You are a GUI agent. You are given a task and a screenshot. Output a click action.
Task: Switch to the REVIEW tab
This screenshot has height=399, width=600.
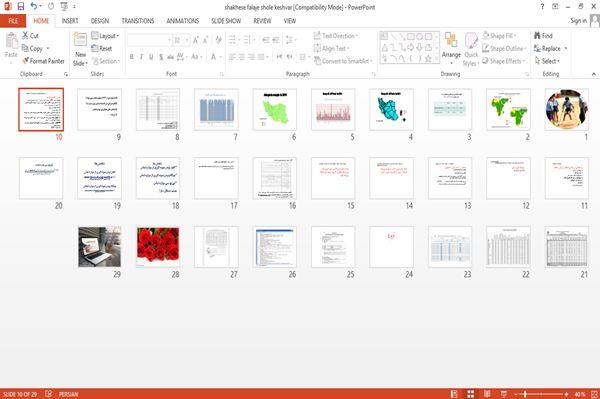point(262,21)
